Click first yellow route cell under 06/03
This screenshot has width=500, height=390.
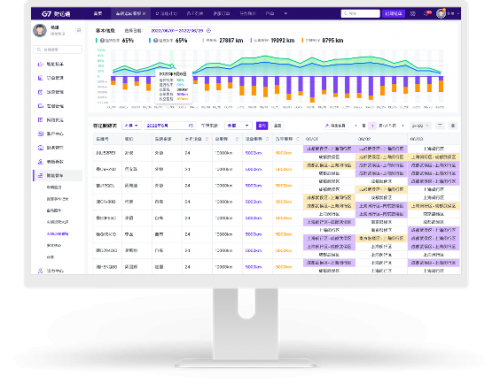click(x=434, y=157)
